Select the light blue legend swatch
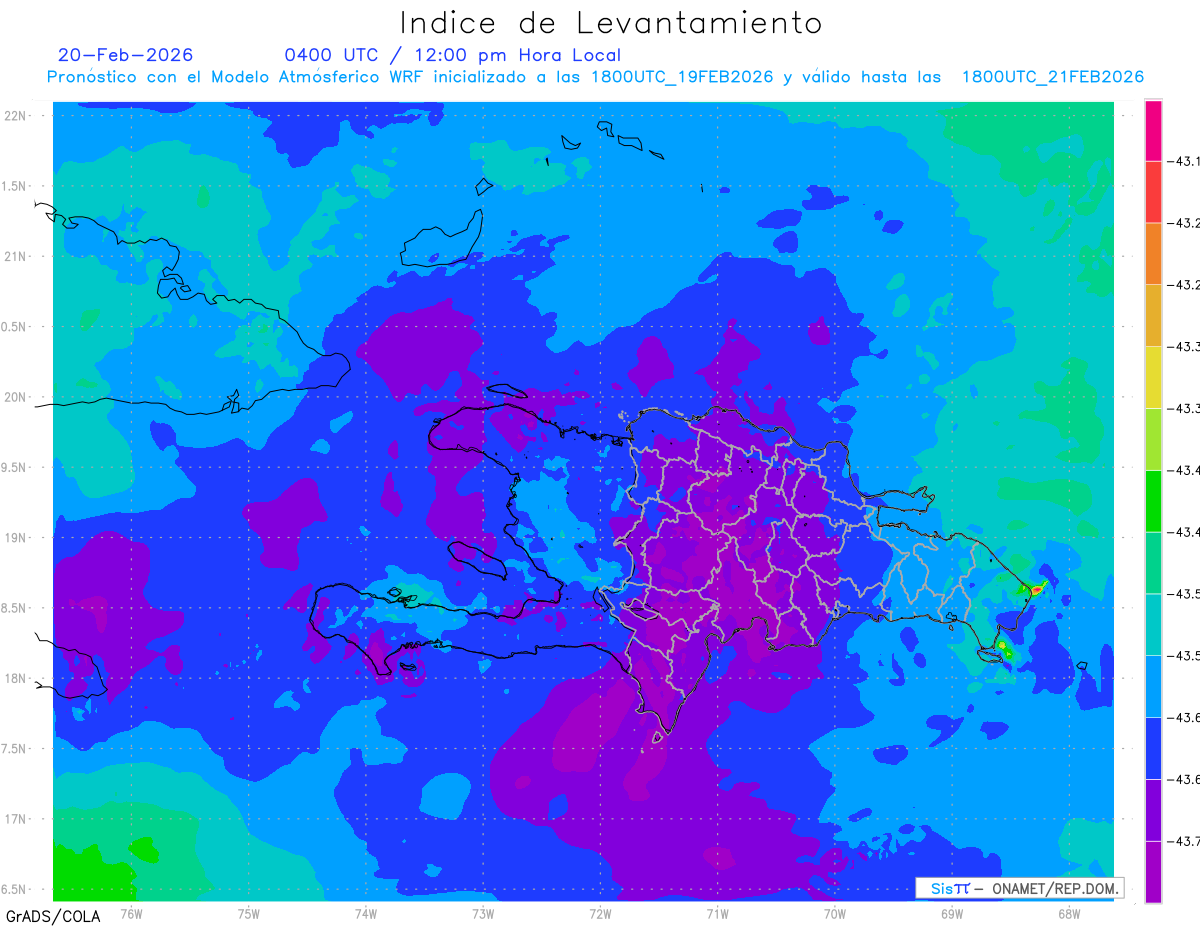The width and height of the screenshot is (1200, 927). [1153, 686]
